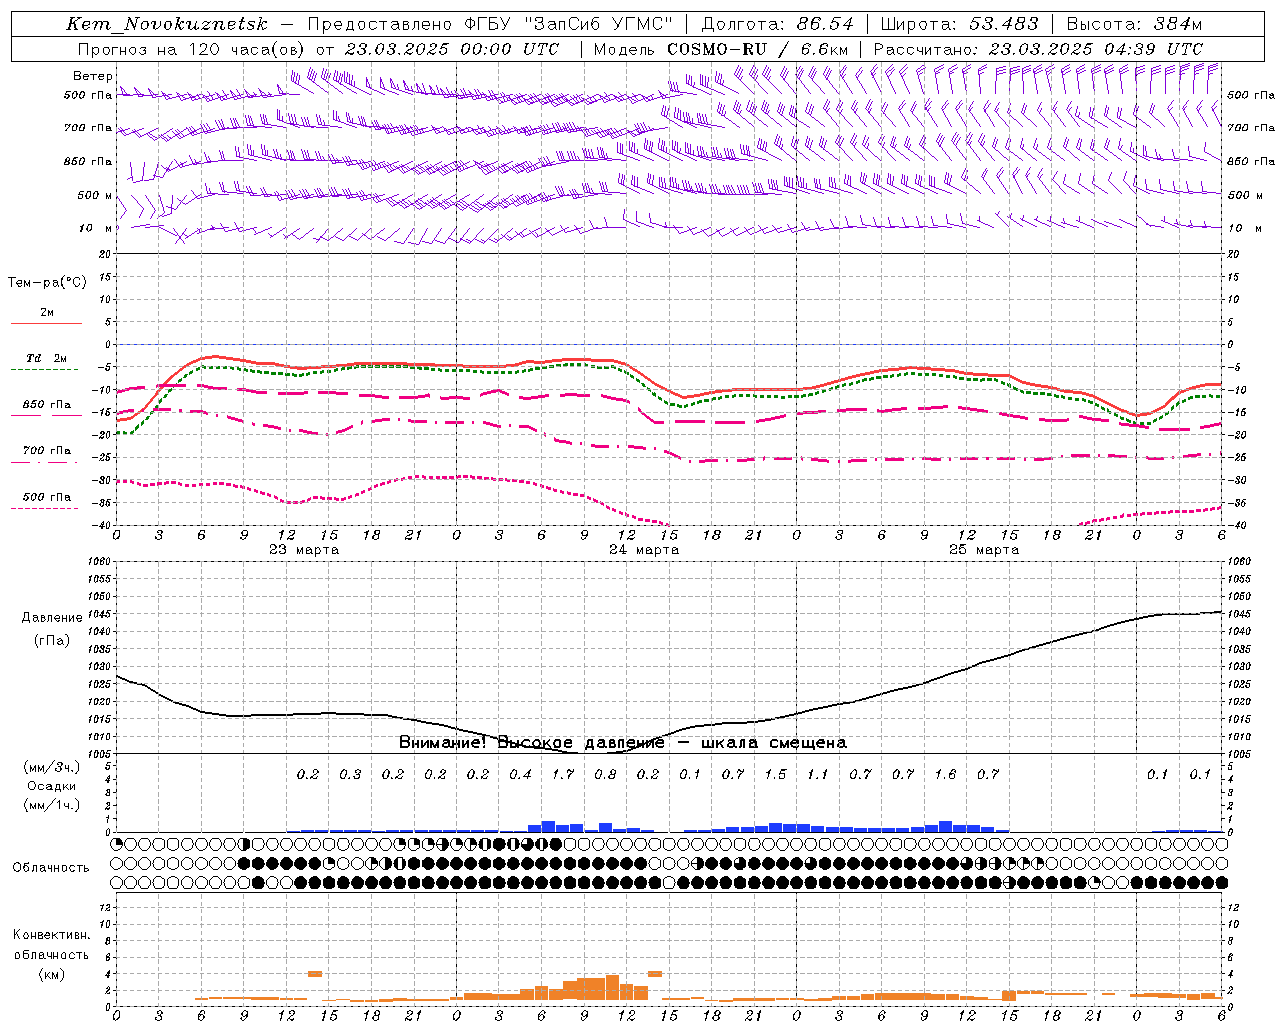Click the '1.5' three-hour precipitation value
Viewport: 1280px width, 1024px height.
(775, 774)
